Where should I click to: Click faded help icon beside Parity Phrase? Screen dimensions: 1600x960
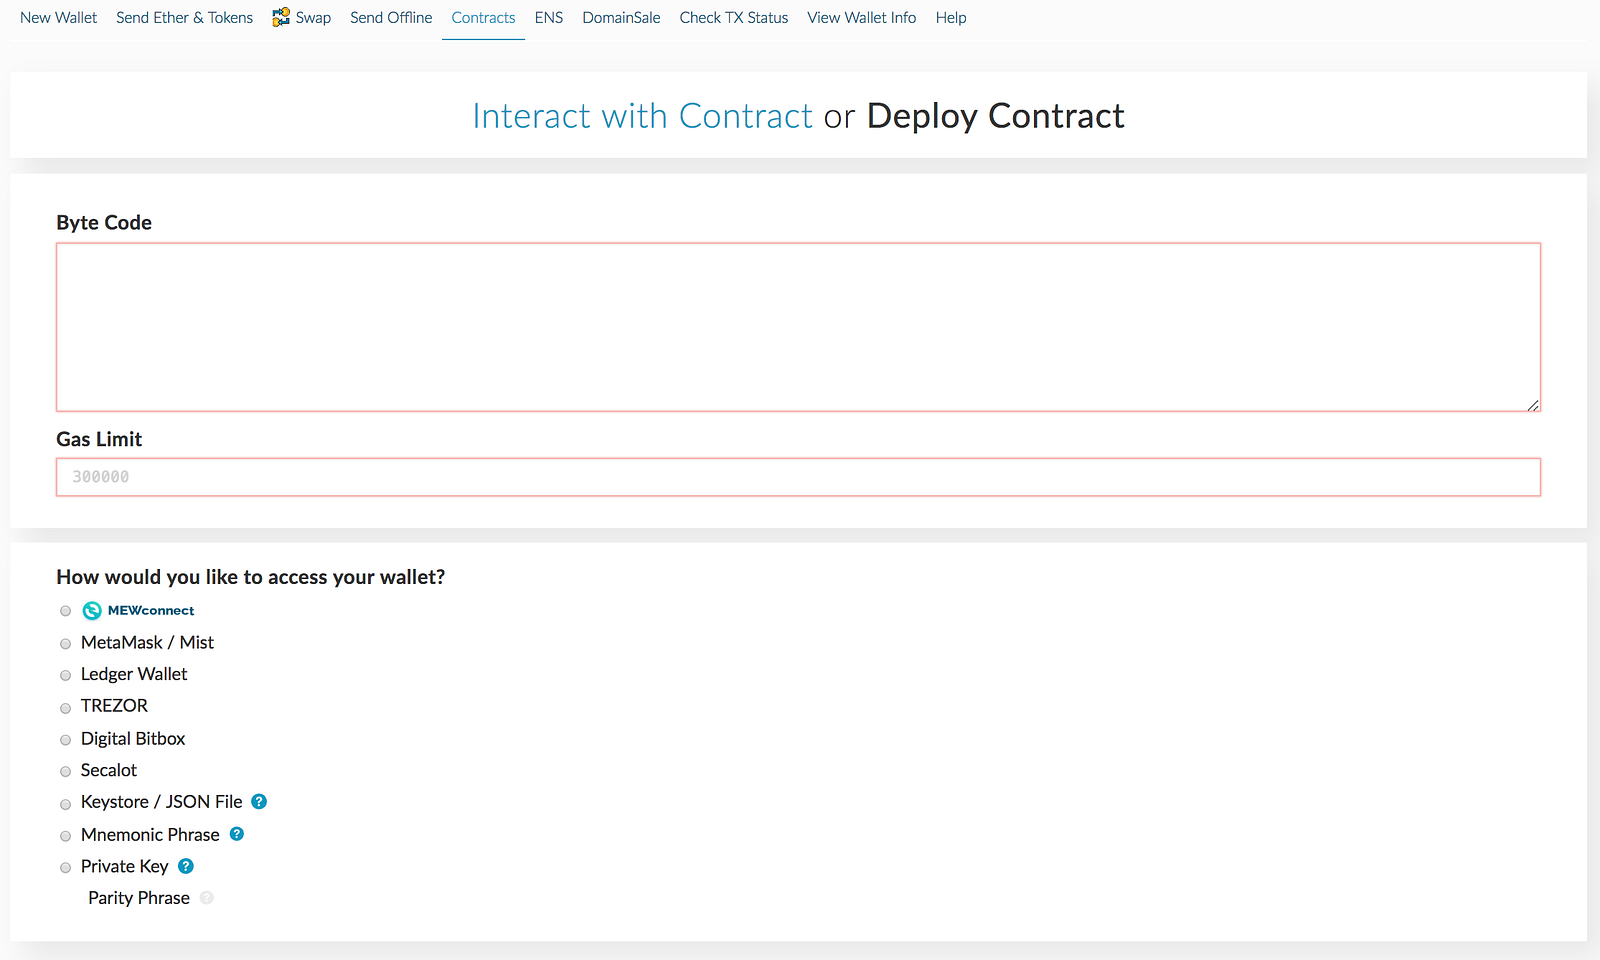[x=207, y=898]
